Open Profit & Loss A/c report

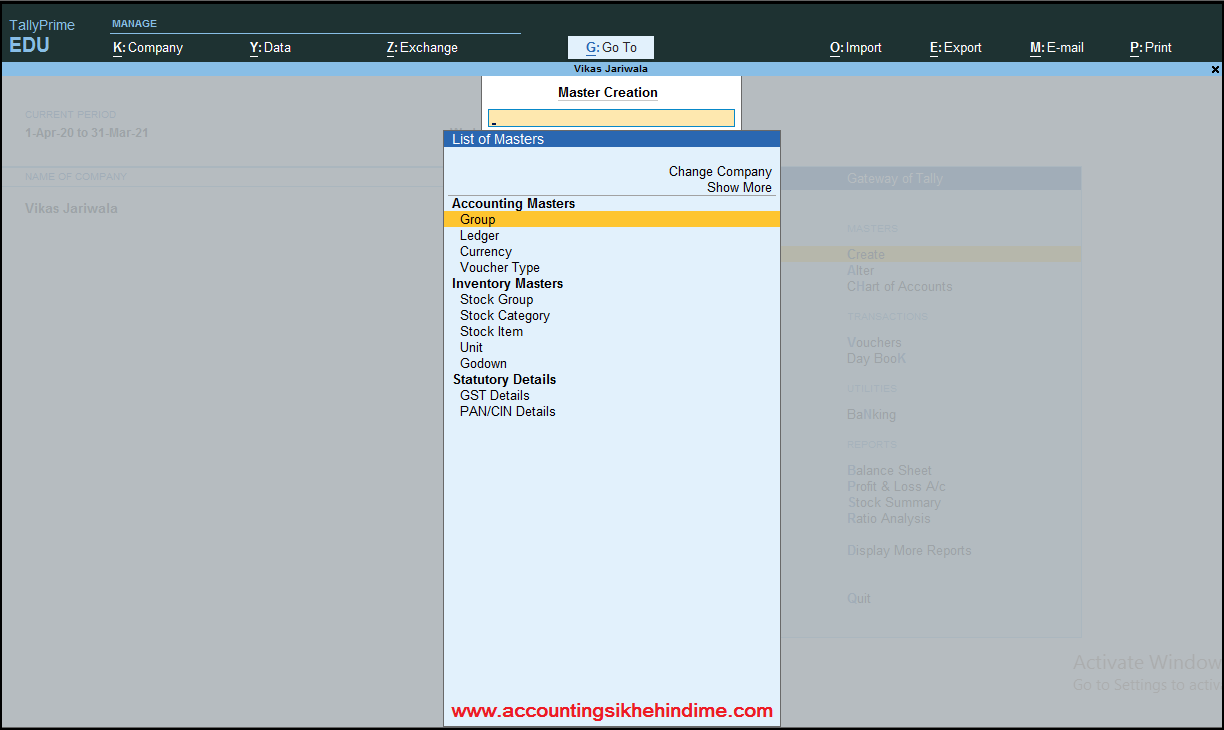tap(896, 486)
